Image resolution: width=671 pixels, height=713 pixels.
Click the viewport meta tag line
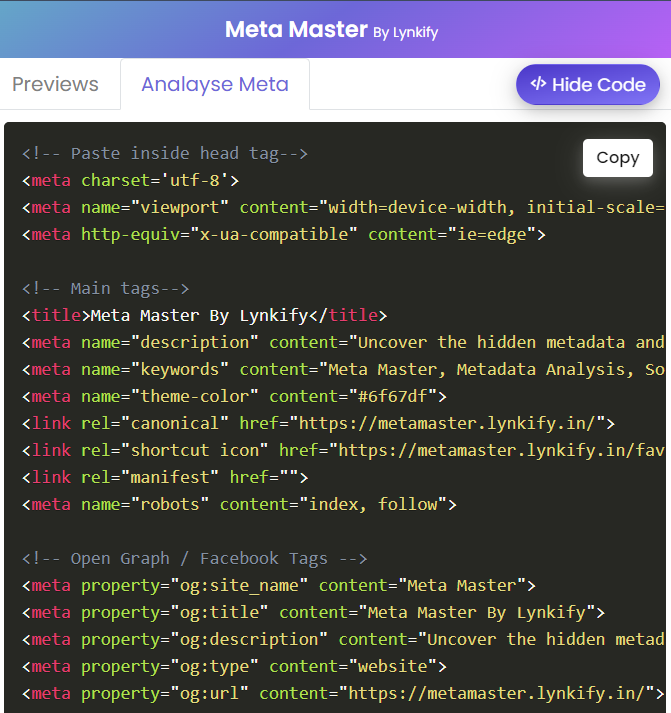[x=340, y=207]
